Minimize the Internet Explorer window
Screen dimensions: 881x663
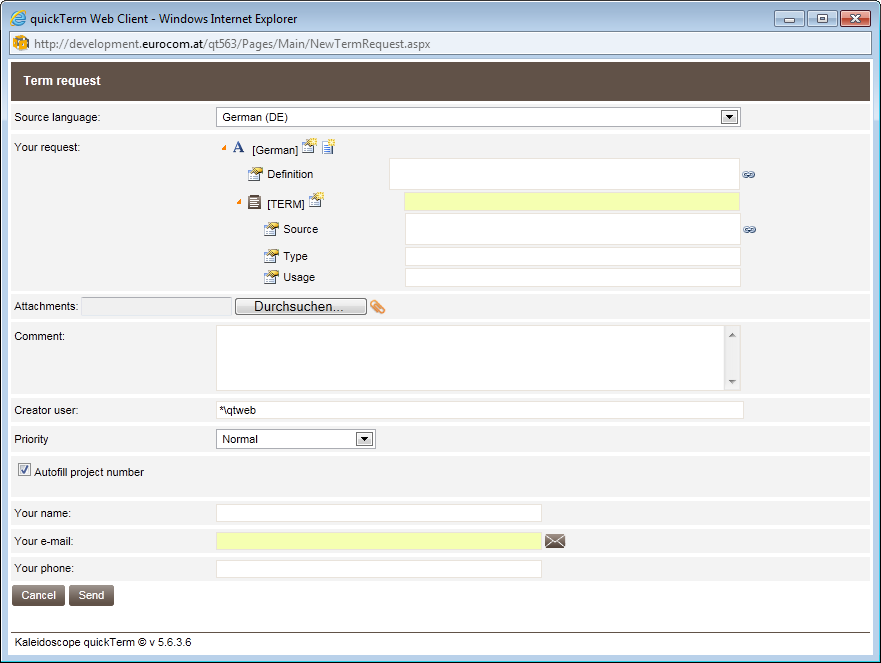[x=789, y=19]
